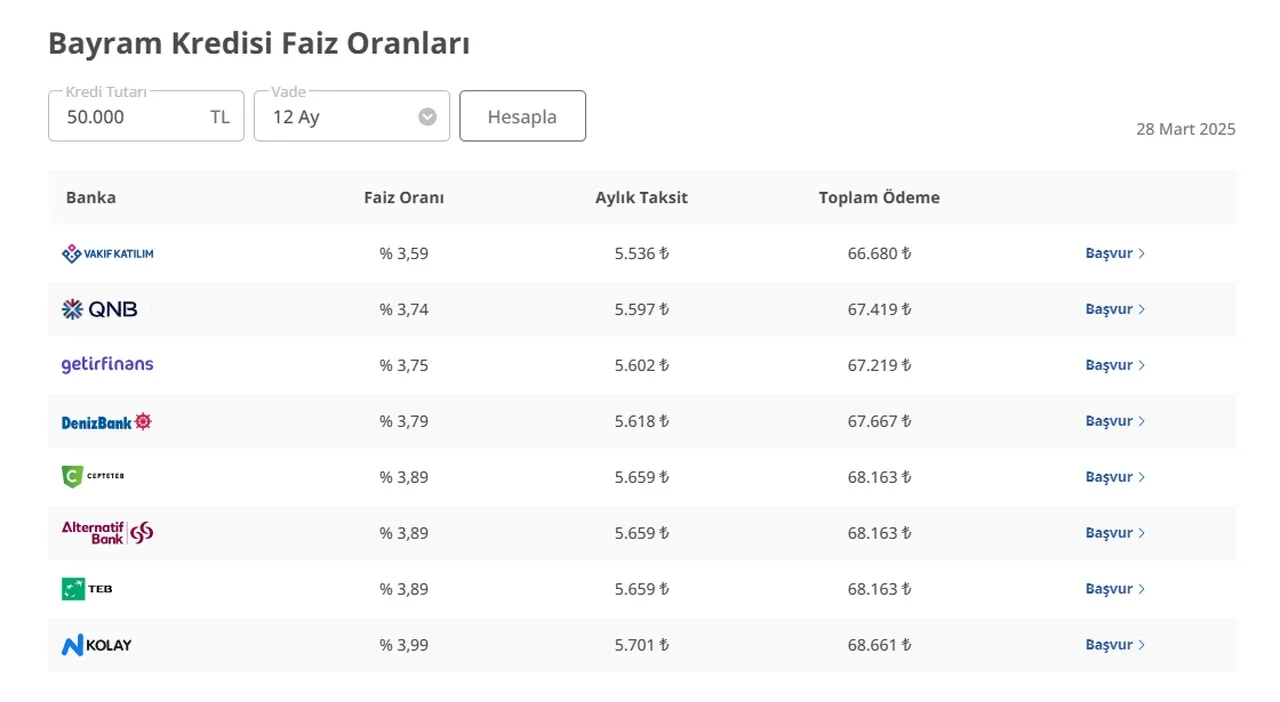Screen dimensions: 1280x702
Task: Open Başvur link for getirfinans
Action: pyautogui.click(x=1114, y=366)
